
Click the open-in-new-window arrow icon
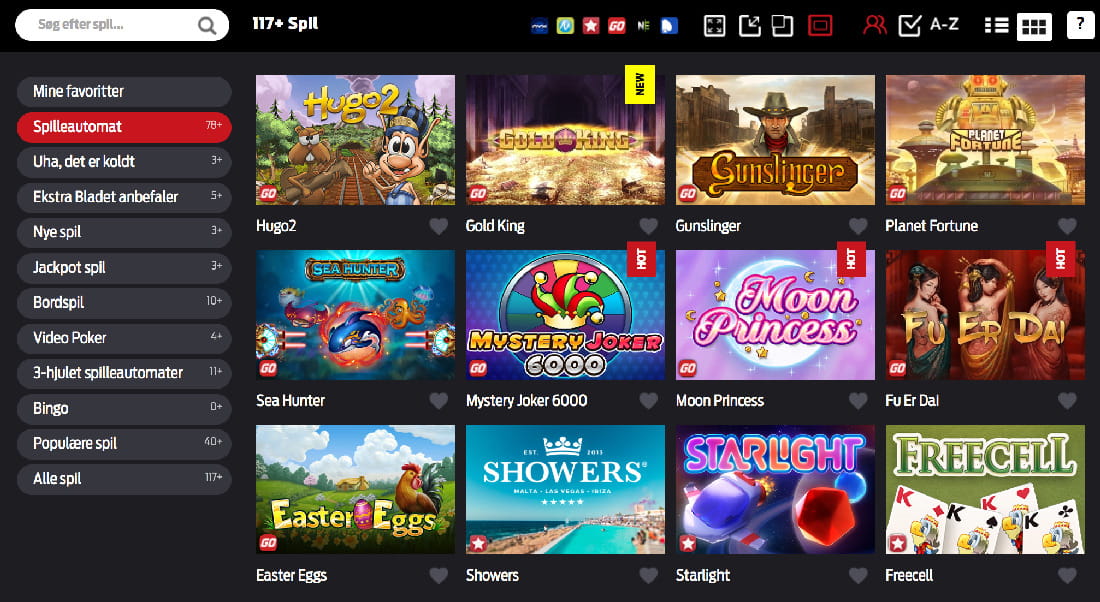[x=749, y=26]
